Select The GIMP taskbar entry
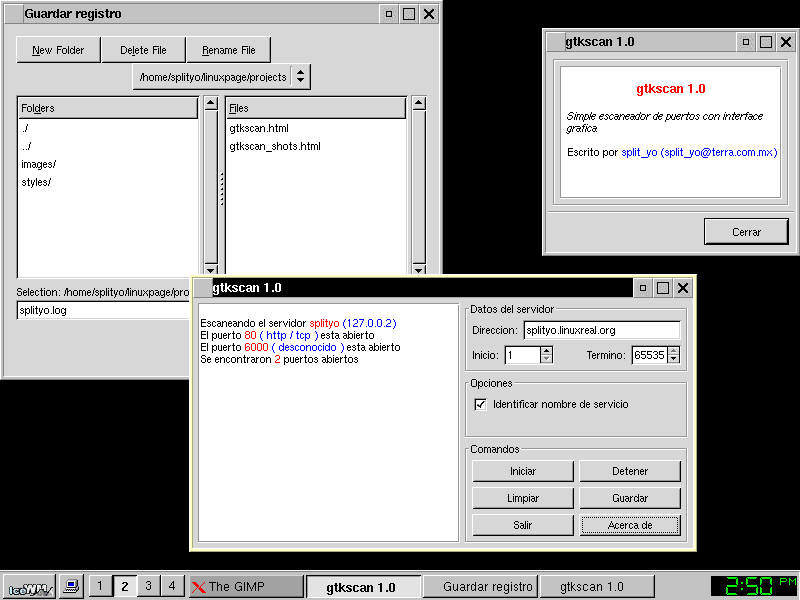Image resolution: width=800 pixels, height=600 pixels. [x=246, y=587]
